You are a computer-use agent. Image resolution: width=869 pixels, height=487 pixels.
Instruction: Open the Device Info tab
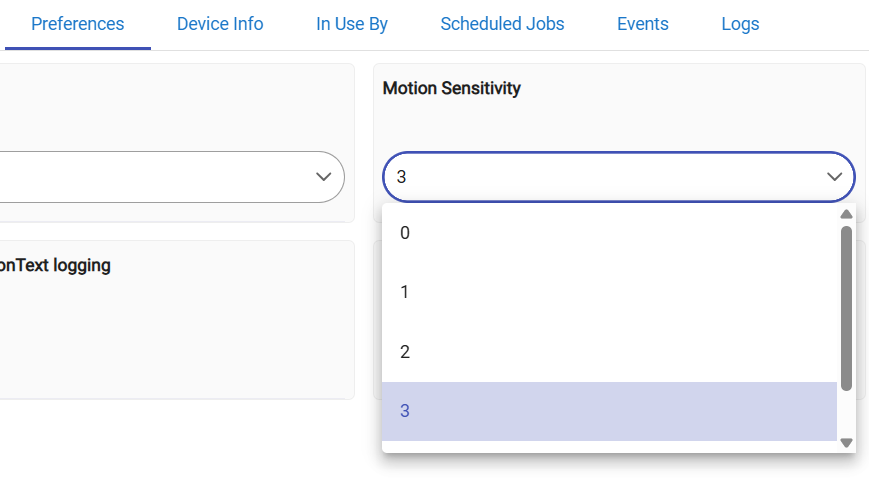click(220, 24)
